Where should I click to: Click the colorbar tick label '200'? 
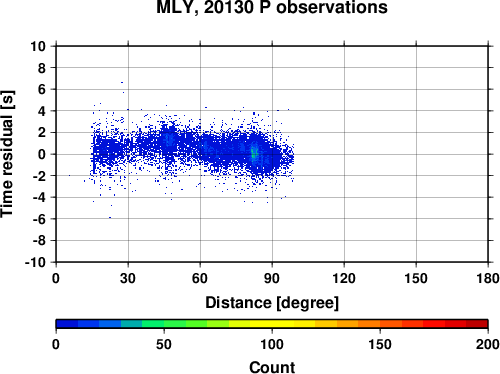click(488, 344)
